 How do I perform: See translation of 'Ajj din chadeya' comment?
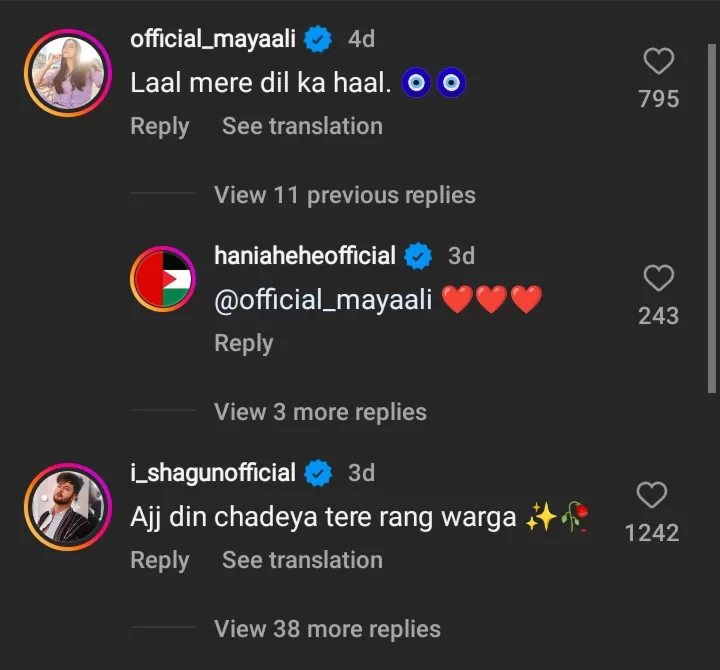coord(302,560)
